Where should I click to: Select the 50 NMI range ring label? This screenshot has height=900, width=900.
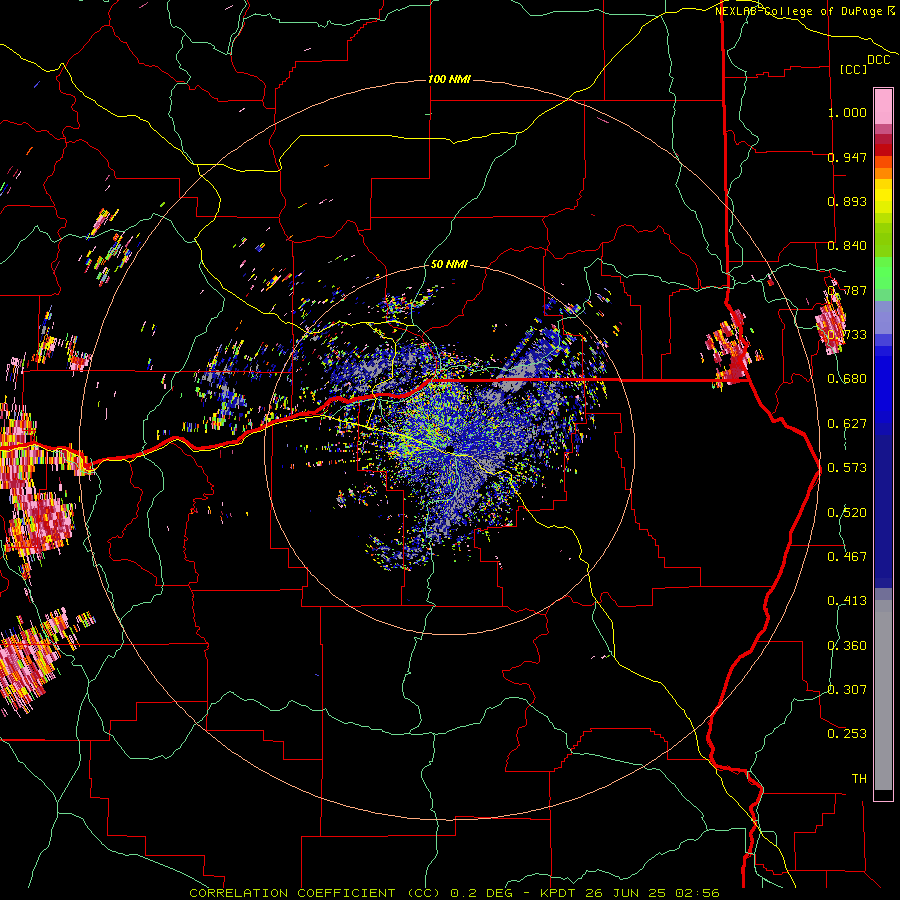pyautogui.click(x=449, y=264)
